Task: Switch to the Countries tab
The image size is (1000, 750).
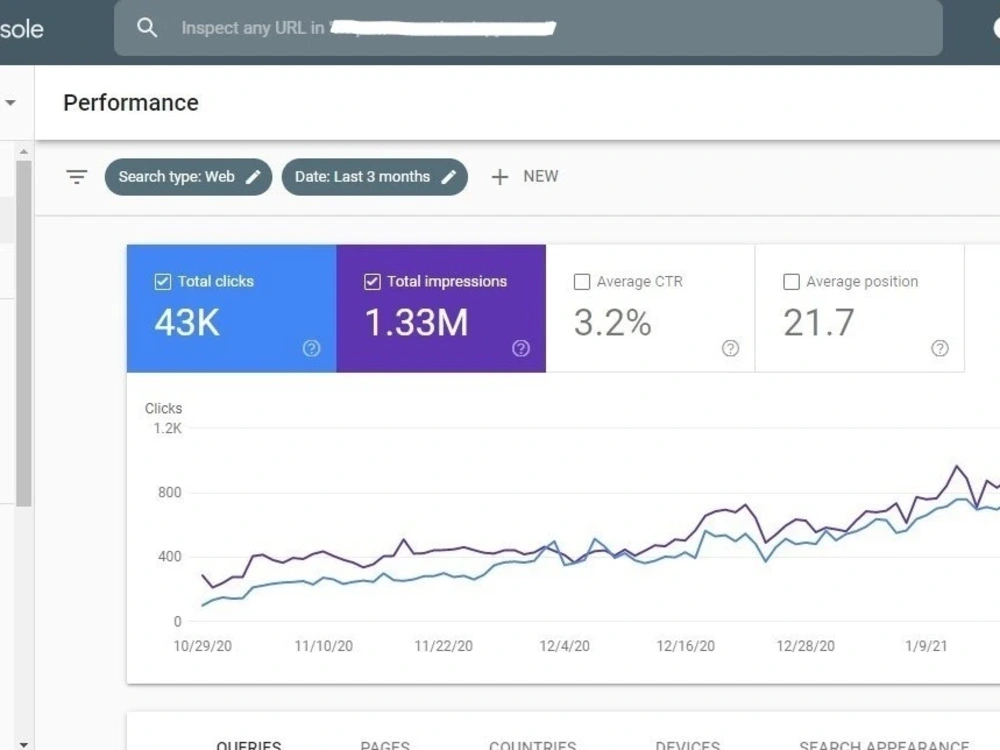Action: point(533,745)
